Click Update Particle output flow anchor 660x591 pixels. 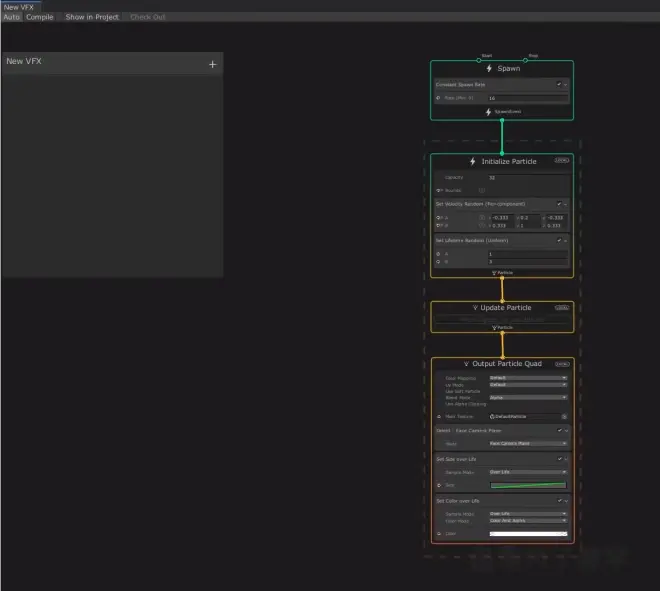(x=502, y=333)
